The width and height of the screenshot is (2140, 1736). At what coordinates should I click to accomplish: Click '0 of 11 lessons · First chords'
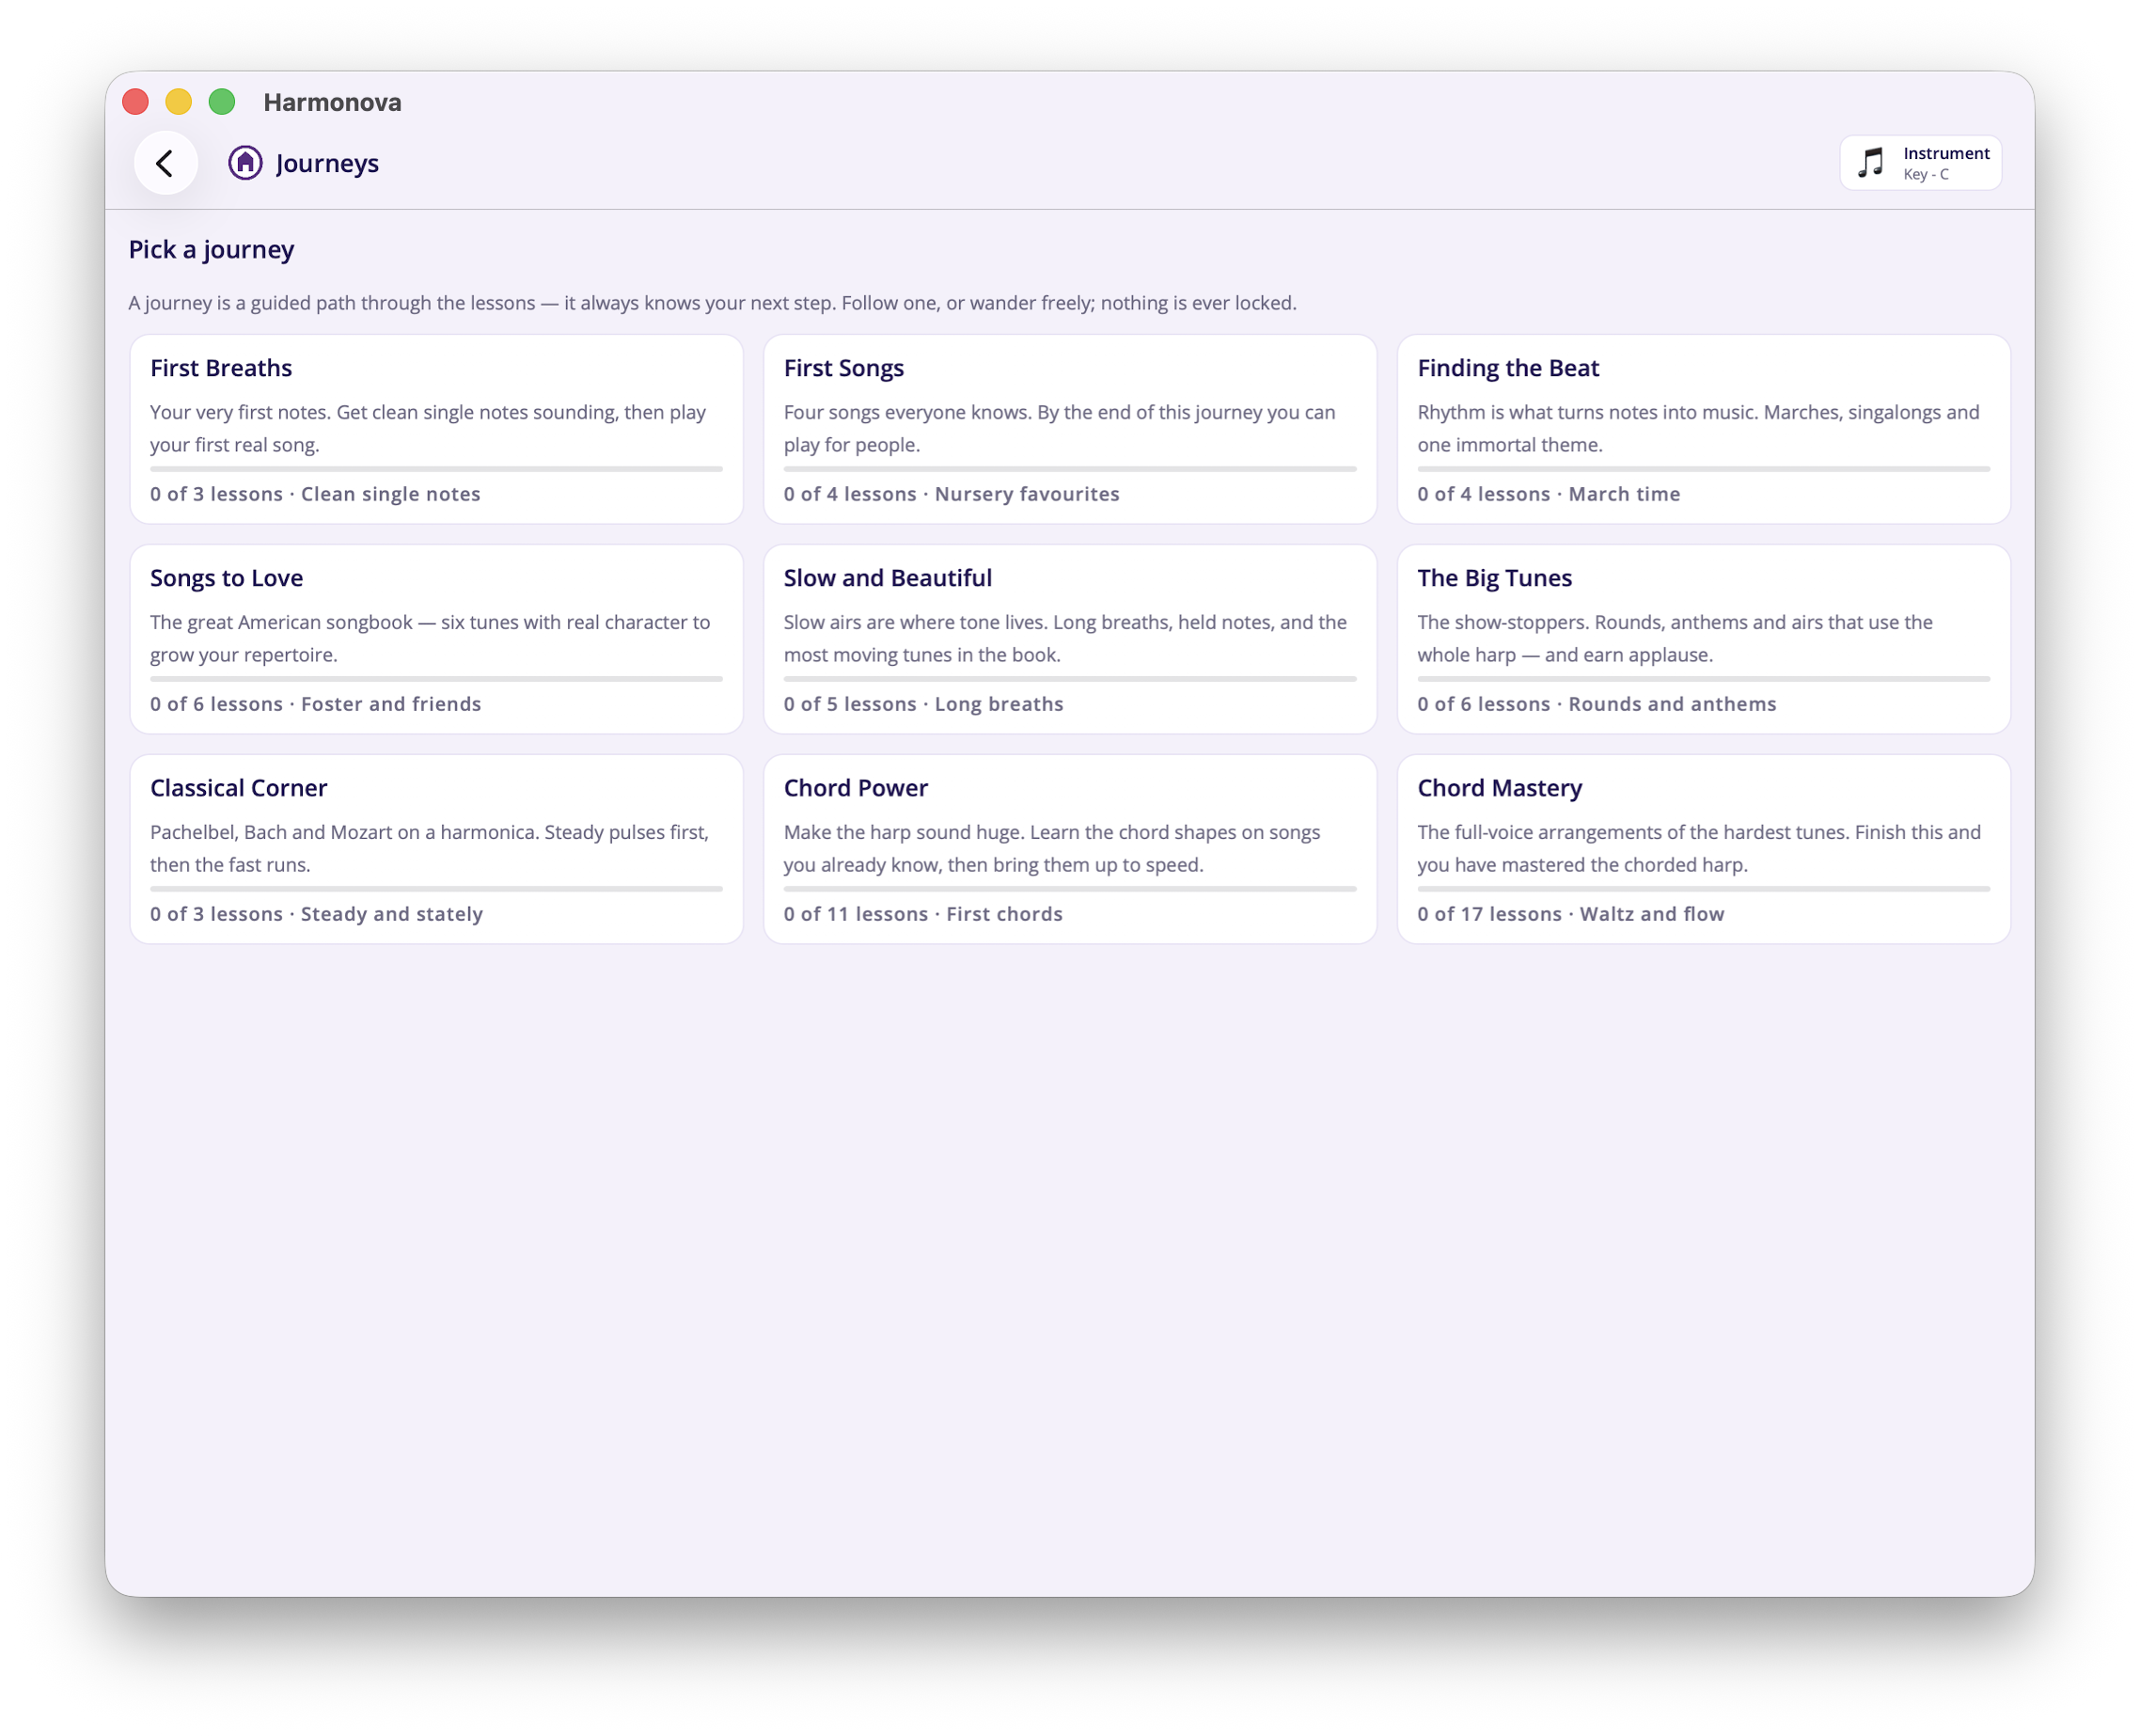pyautogui.click(x=923, y=914)
